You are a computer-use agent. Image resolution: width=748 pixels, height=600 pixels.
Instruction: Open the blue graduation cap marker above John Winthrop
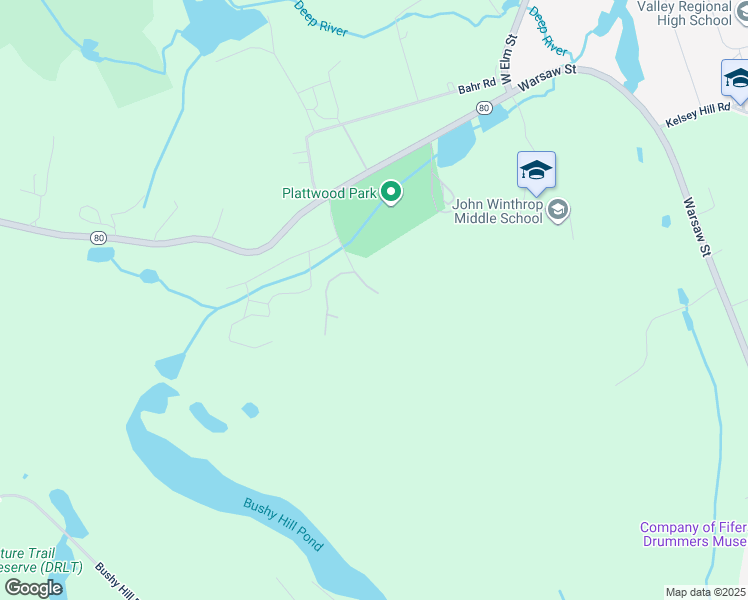pos(536,174)
